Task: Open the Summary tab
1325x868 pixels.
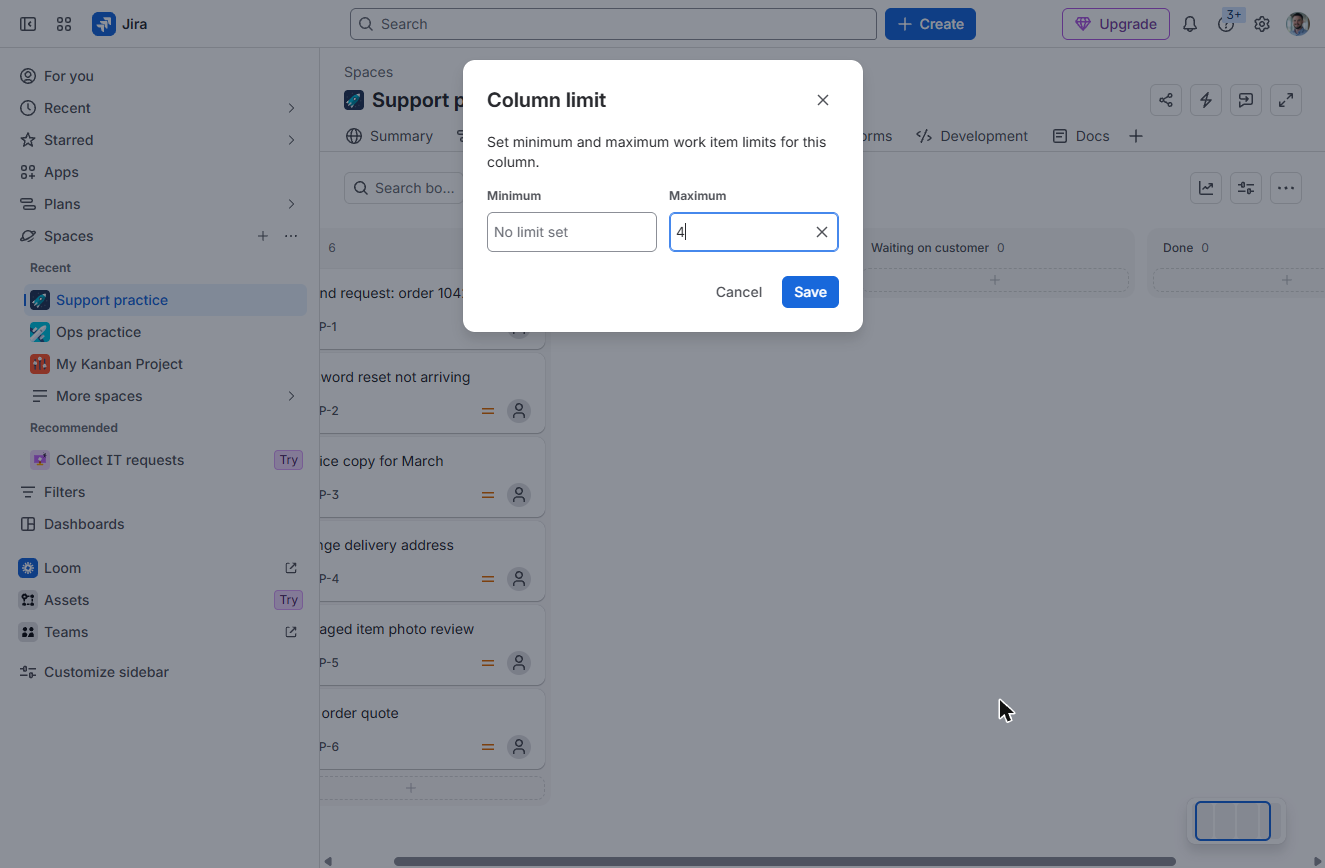Action: click(x=389, y=136)
